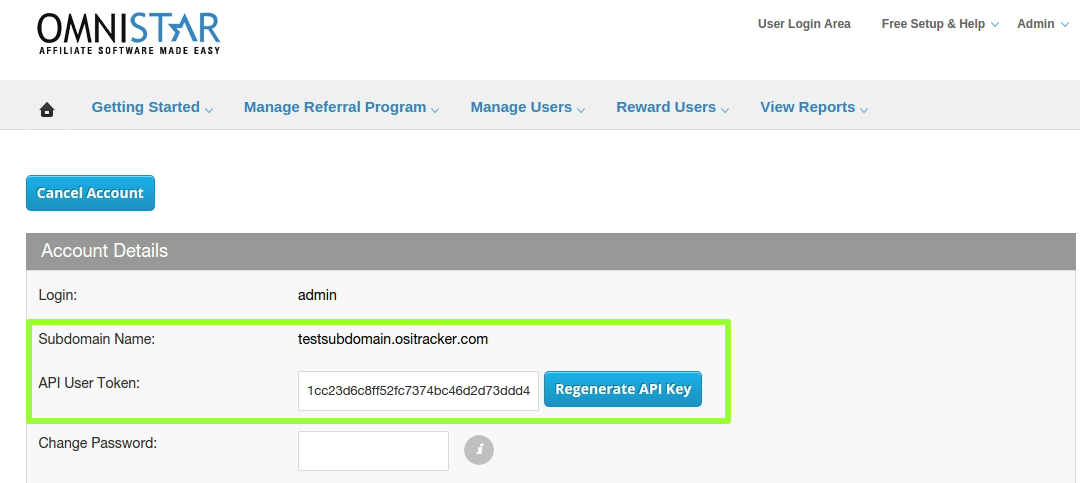Viewport: 1080px width, 483px height.
Task: Open the View Reports menu
Action: tap(807, 107)
